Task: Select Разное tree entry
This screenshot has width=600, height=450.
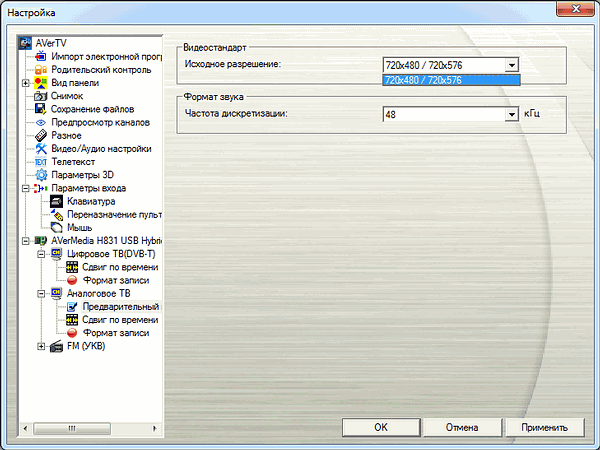Action: [x=66, y=135]
